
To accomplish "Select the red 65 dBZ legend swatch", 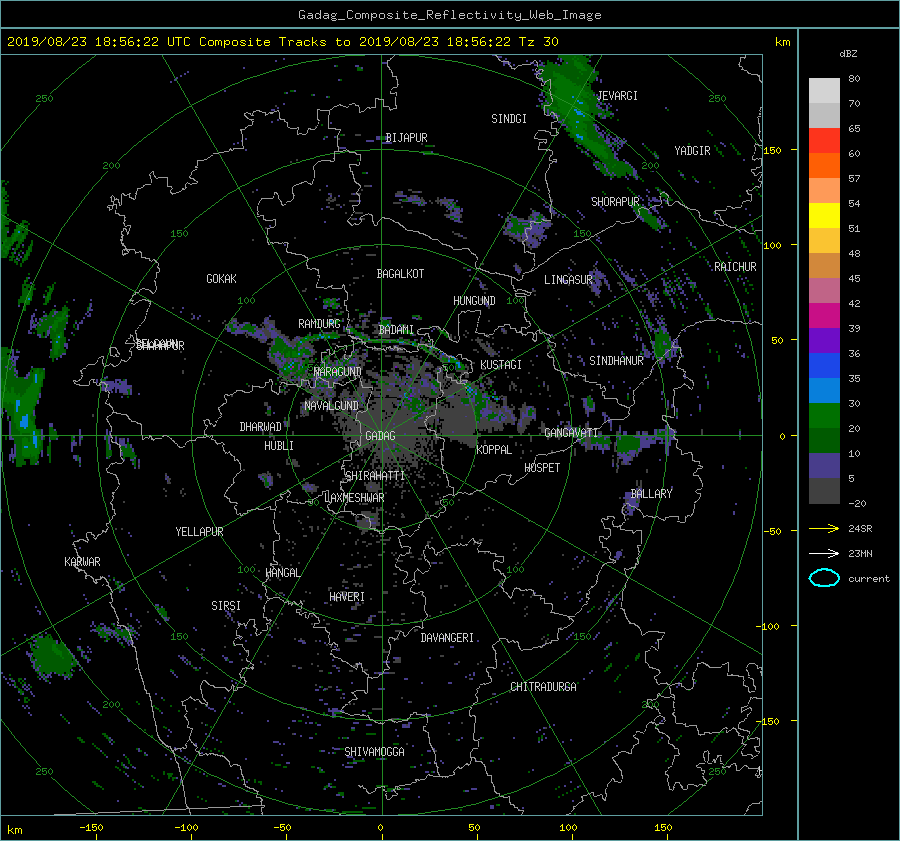I will coord(824,140).
